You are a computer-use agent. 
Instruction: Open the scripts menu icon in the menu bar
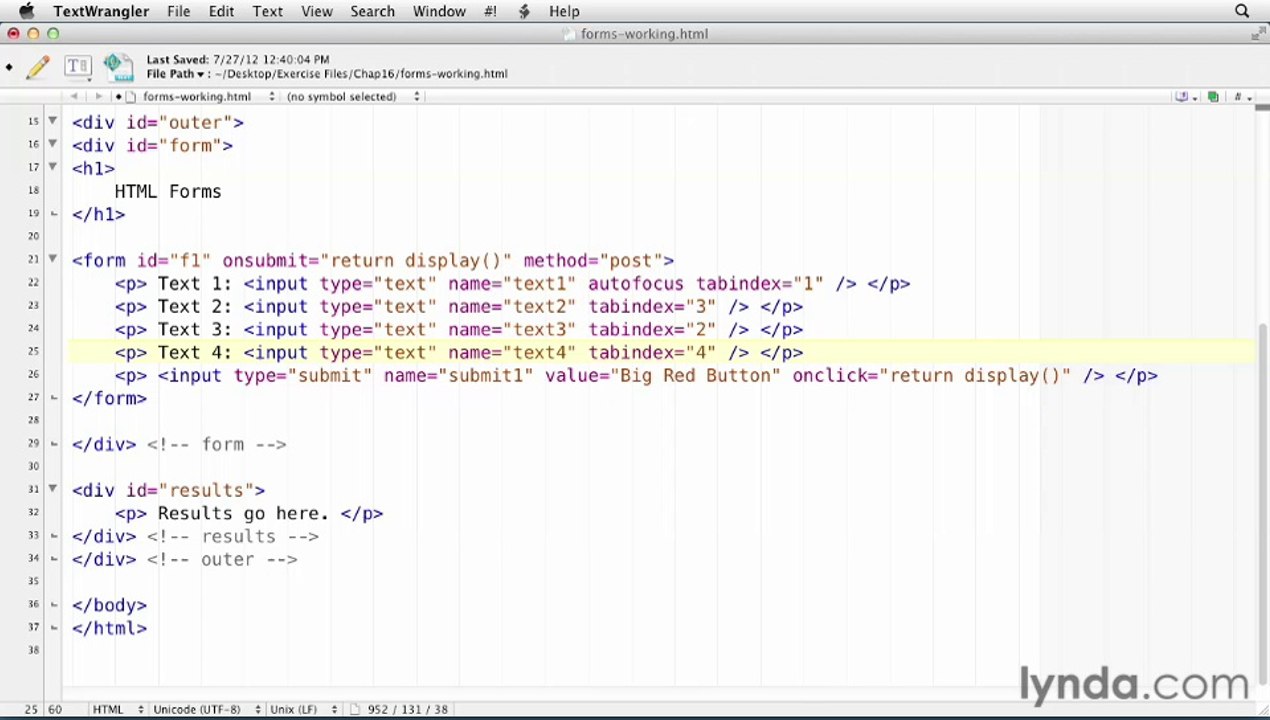point(524,11)
